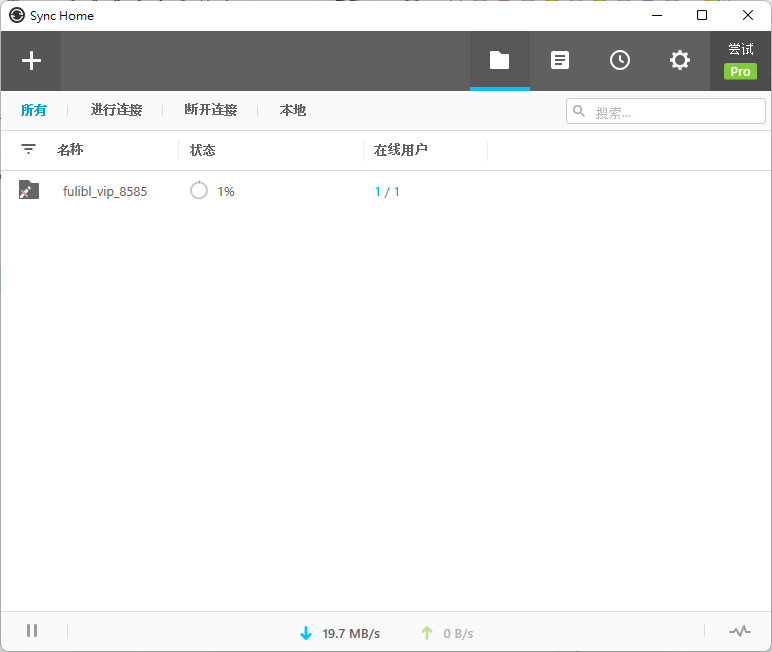The height and width of the screenshot is (652, 772).
Task: Minimize the Sync Home window
Action: click(657, 15)
